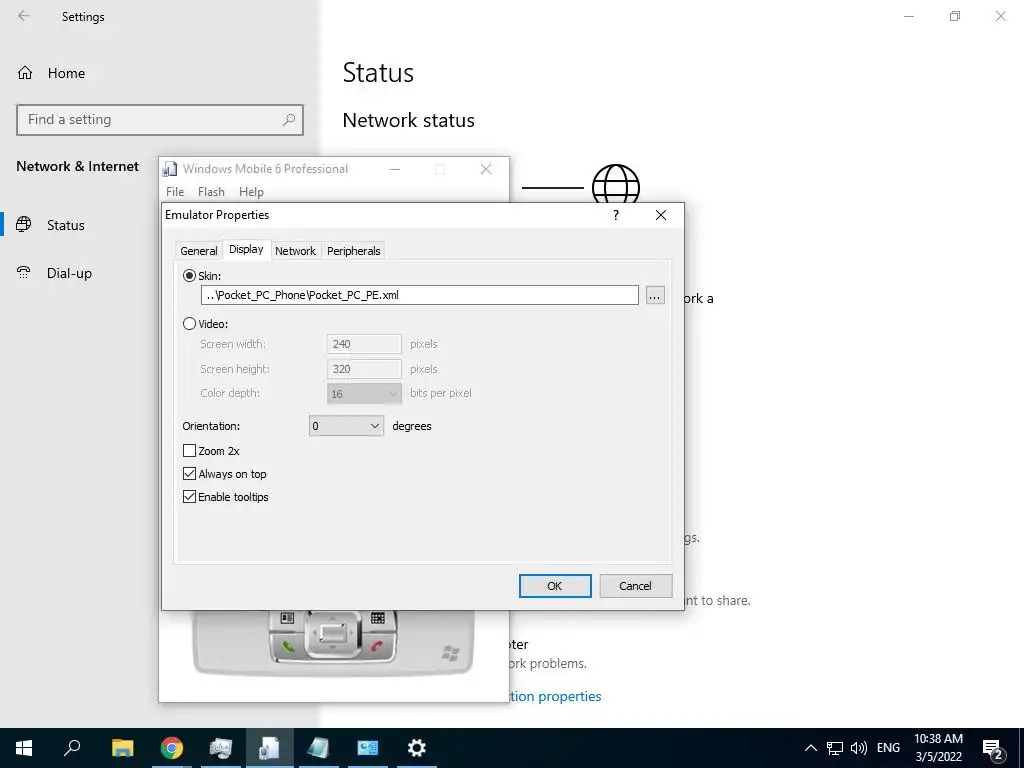Open the connection properties link in Settings
This screenshot has height=768, width=1024.
pyautogui.click(x=555, y=696)
